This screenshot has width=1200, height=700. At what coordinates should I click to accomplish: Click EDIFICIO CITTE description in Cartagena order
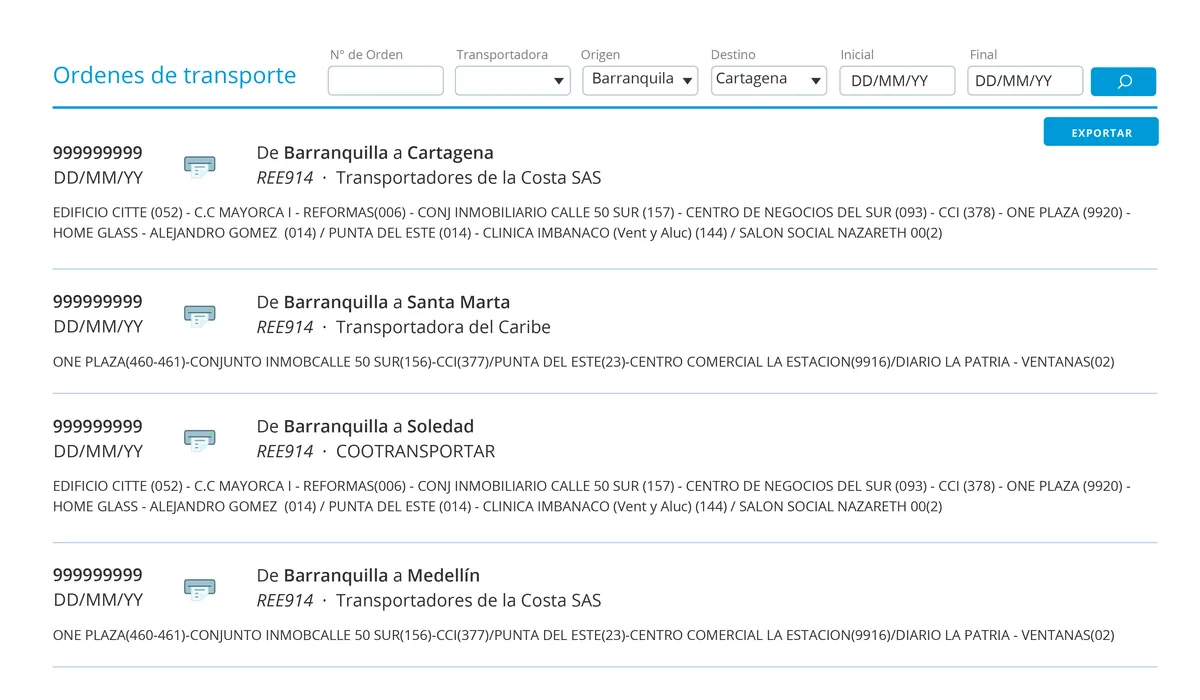click(x=592, y=223)
